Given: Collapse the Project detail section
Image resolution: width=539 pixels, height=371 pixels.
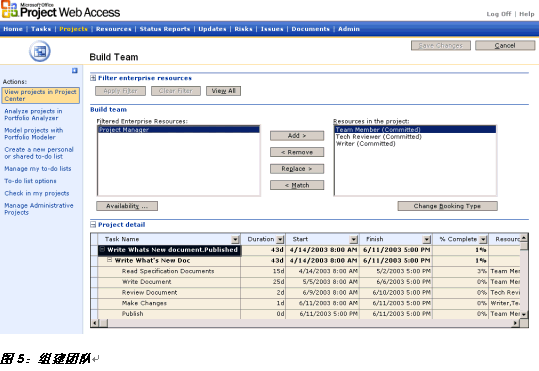Looking at the screenshot, I should pos(93,225).
